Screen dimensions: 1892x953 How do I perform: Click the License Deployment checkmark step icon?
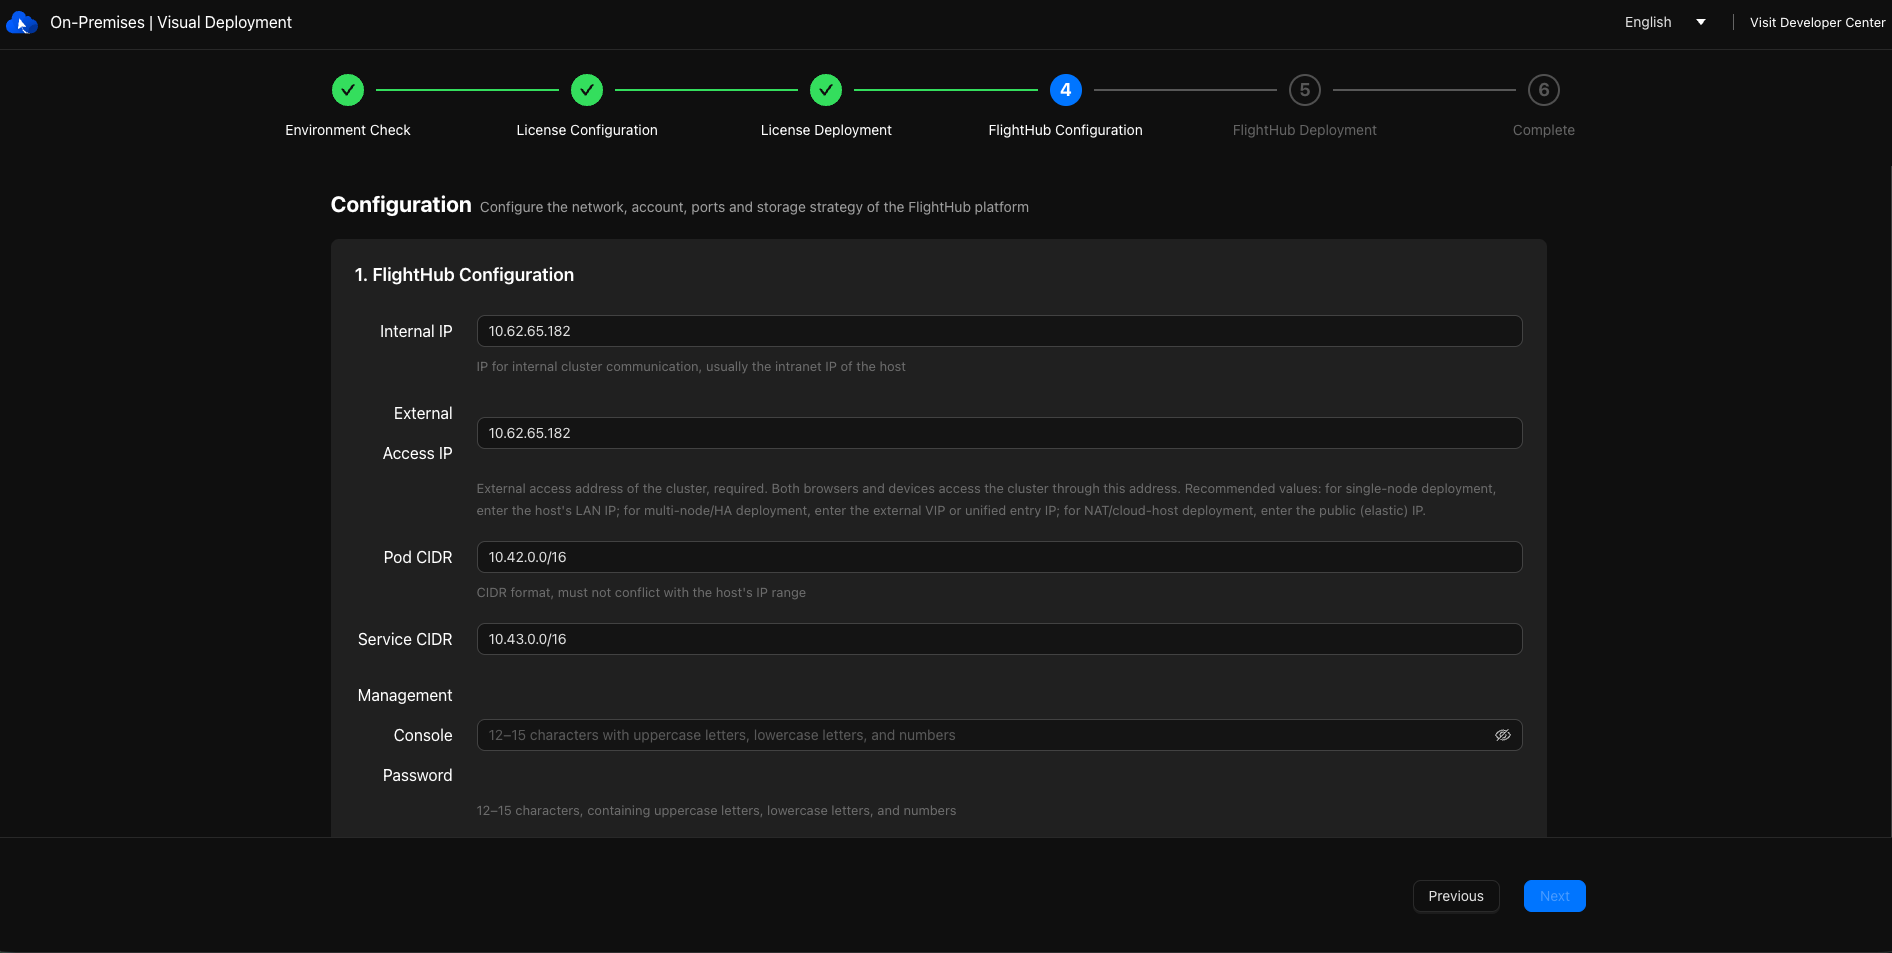[826, 90]
